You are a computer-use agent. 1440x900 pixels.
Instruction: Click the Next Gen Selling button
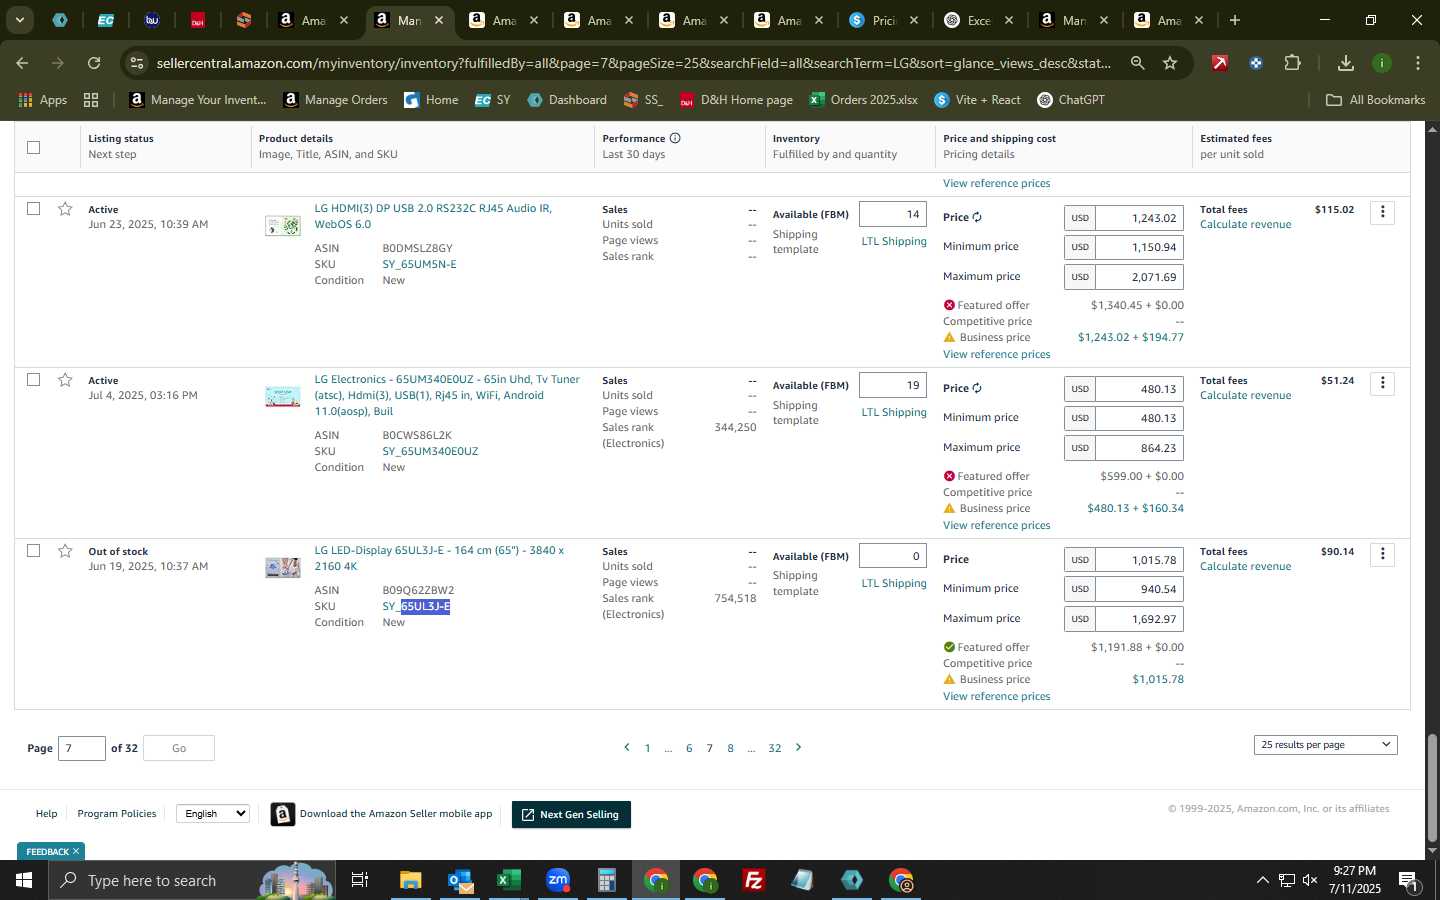(571, 814)
